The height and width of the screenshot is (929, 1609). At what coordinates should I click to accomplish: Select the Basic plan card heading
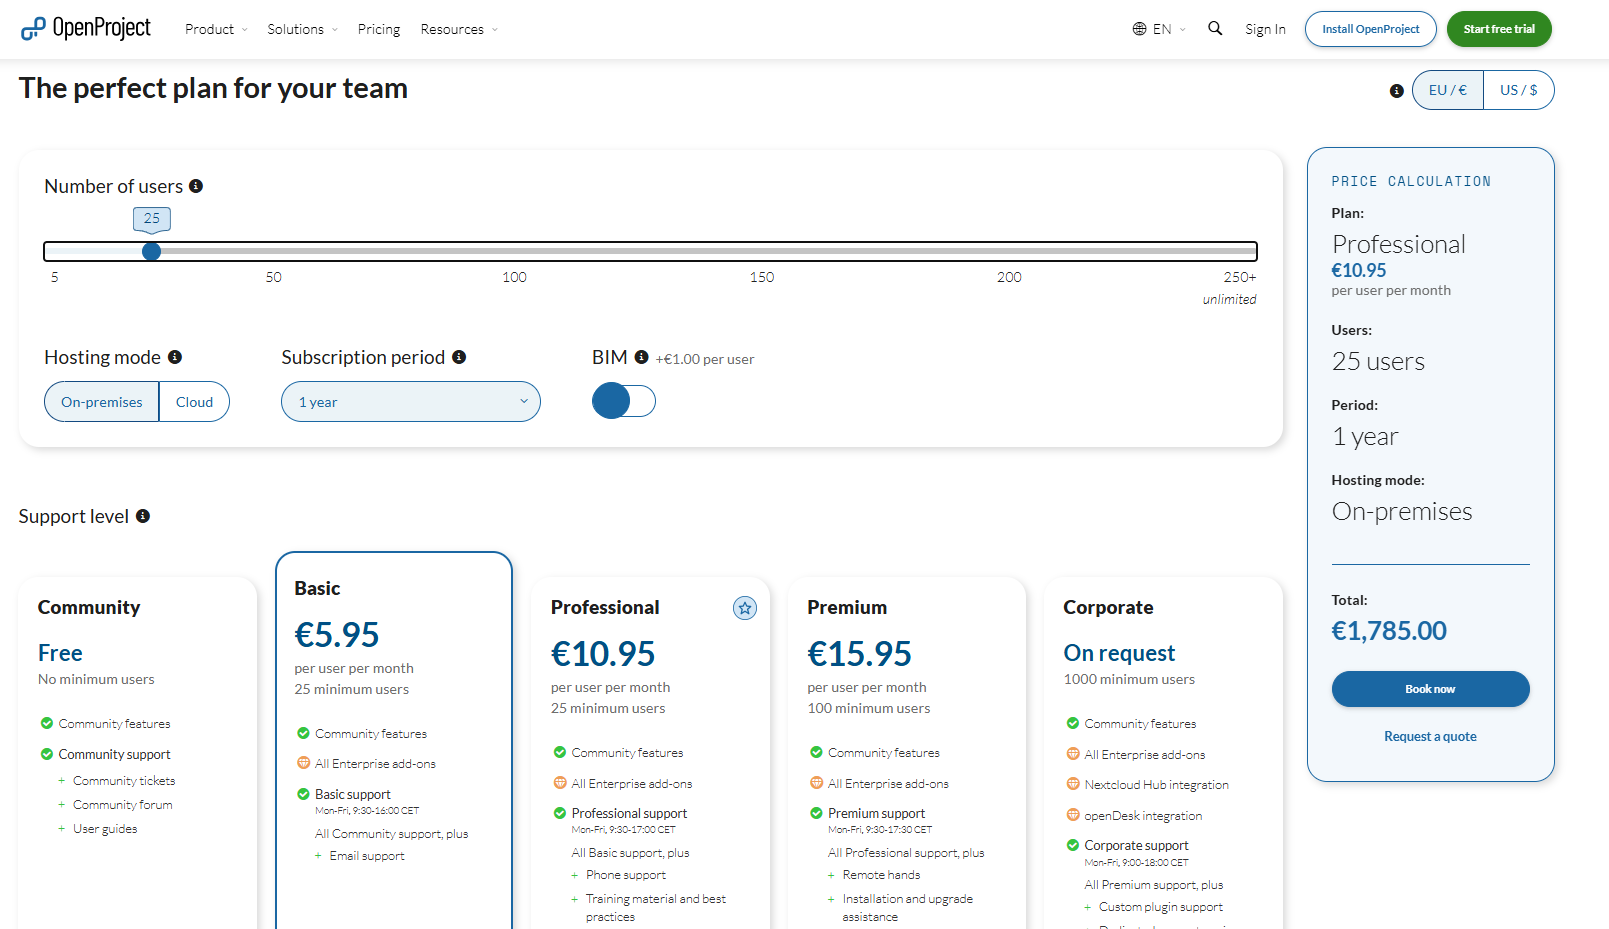point(317,588)
